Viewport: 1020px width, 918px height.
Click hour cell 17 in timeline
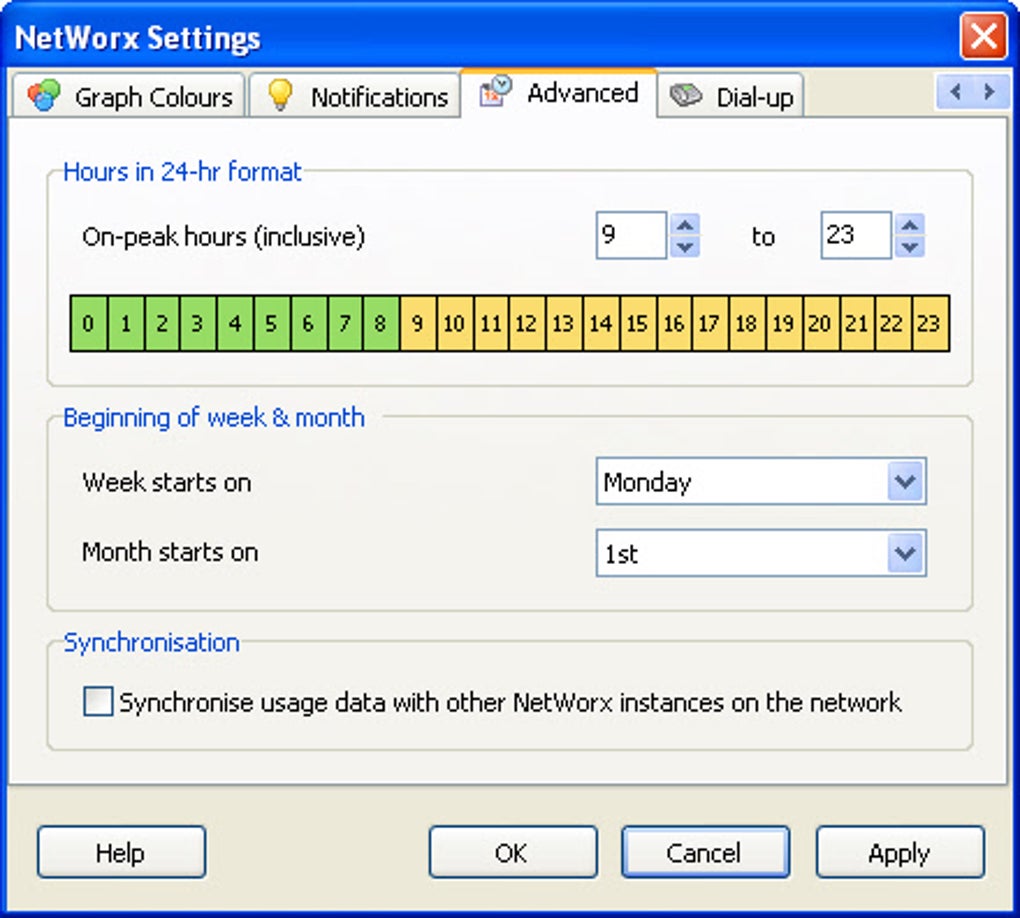click(711, 323)
